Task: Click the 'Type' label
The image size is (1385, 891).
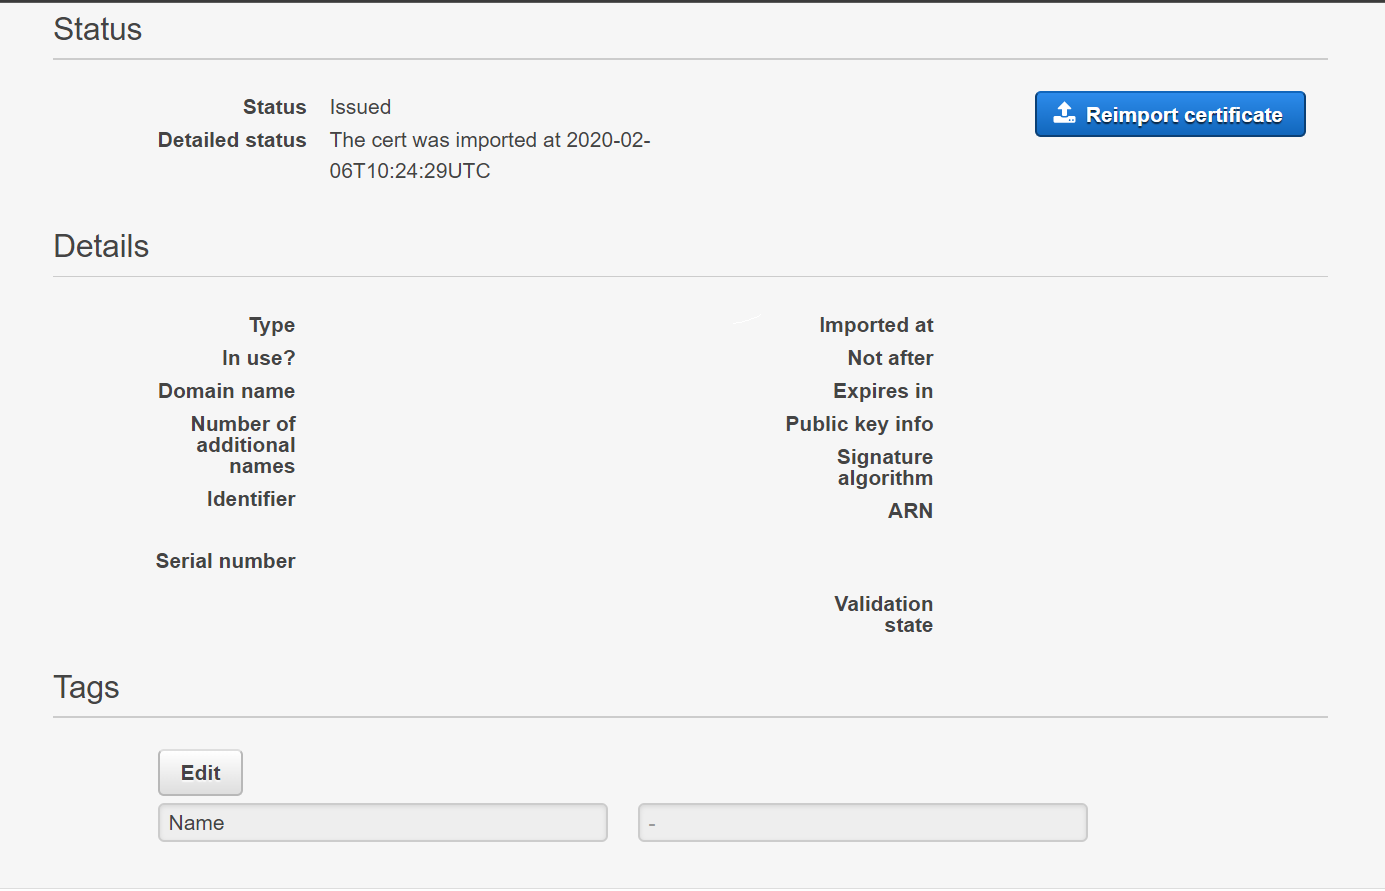Action: click(x=272, y=325)
